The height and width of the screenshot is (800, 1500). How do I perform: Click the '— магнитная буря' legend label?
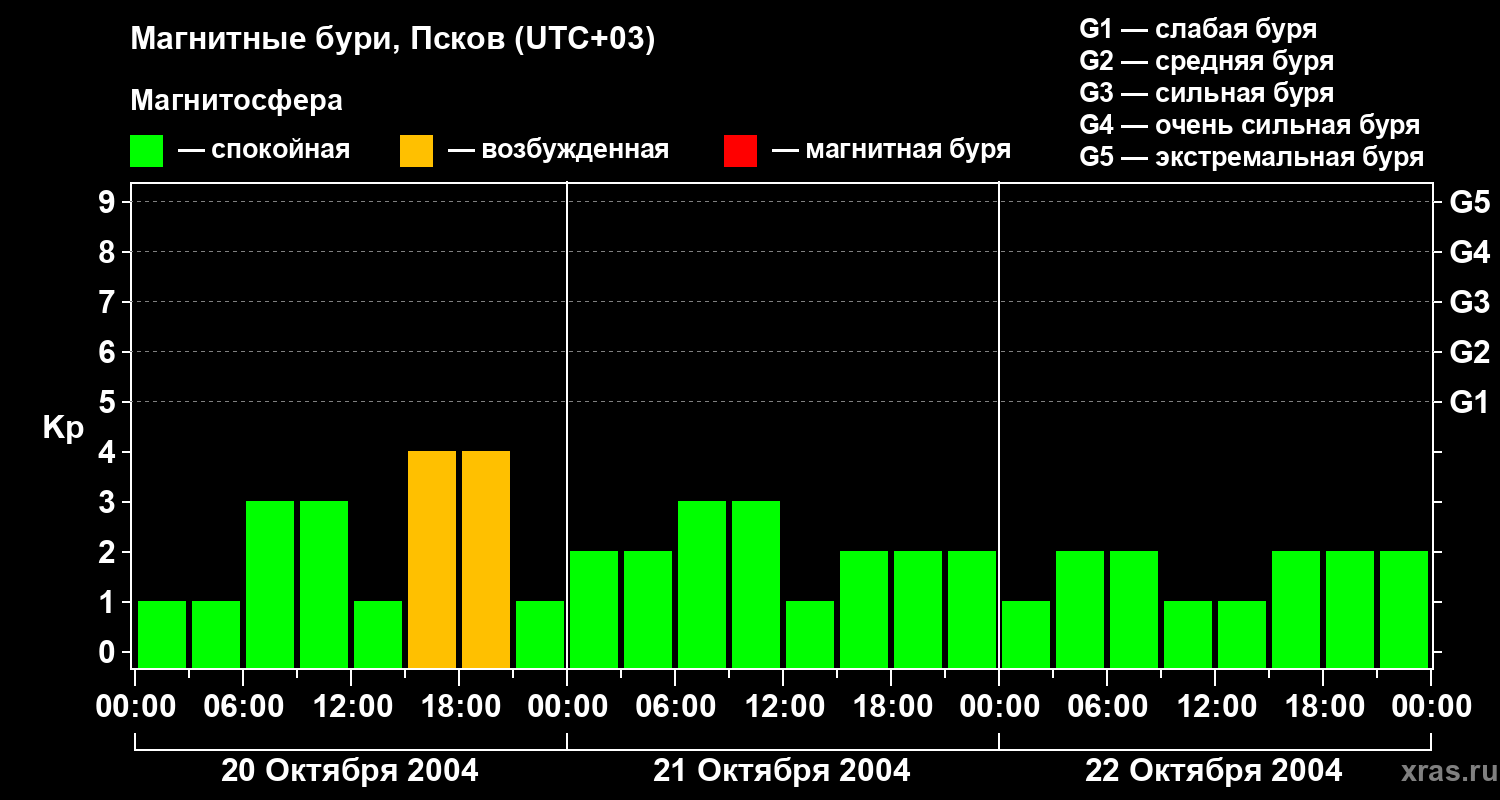pos(892,150)
